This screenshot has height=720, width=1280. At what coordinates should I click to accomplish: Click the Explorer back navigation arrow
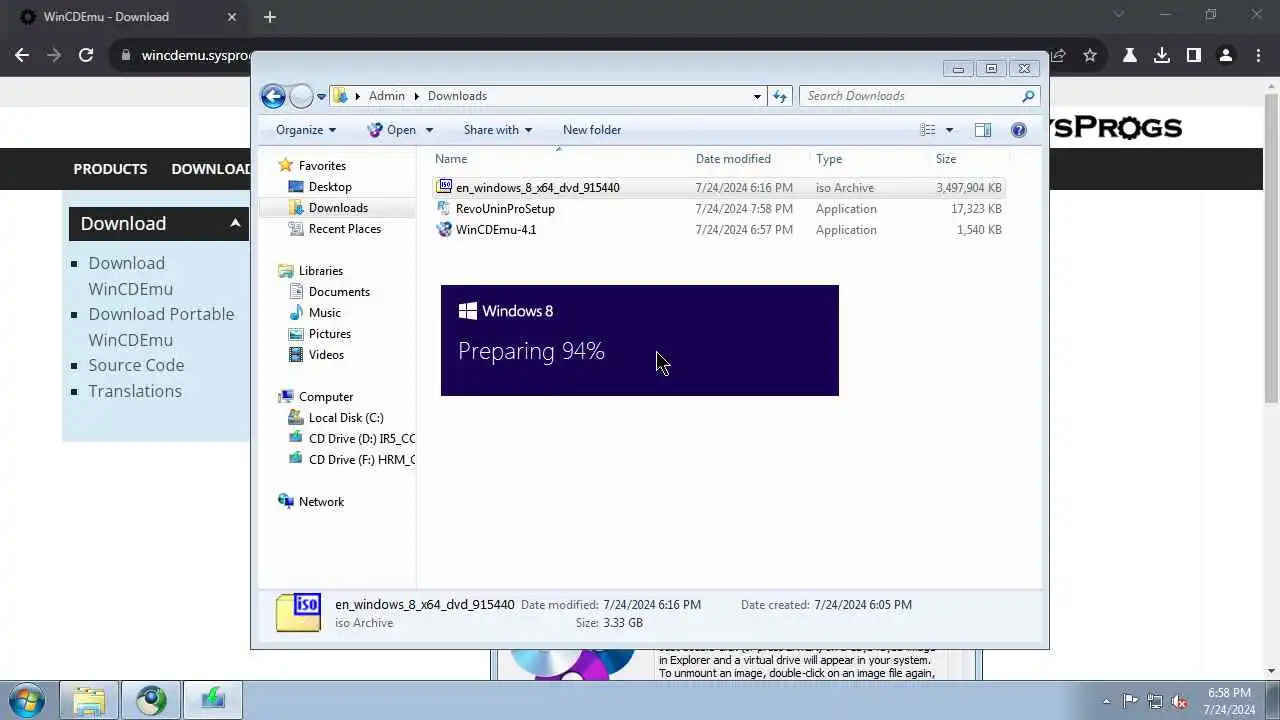pos(273,96)
